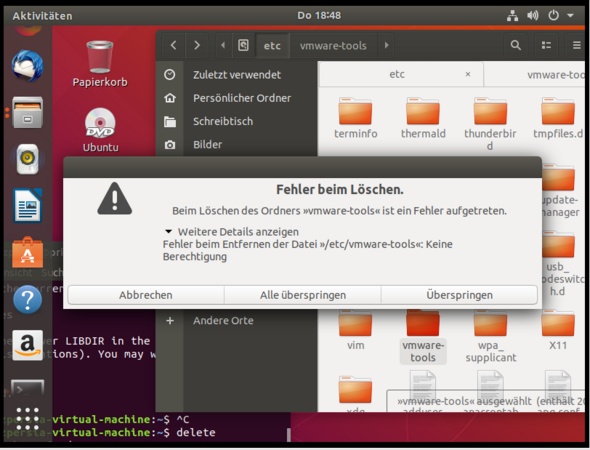Image resolution: width=590 pixels, height=450 pixels.
Task: Click the recent clock icon in sidebar
Action: click(170, 75)
